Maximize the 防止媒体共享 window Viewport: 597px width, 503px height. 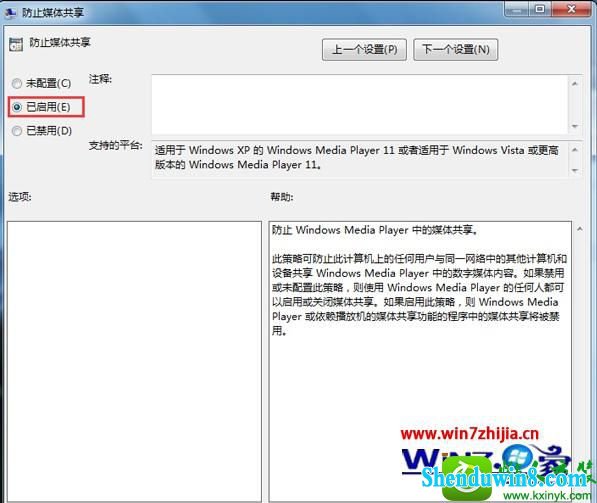540,9
